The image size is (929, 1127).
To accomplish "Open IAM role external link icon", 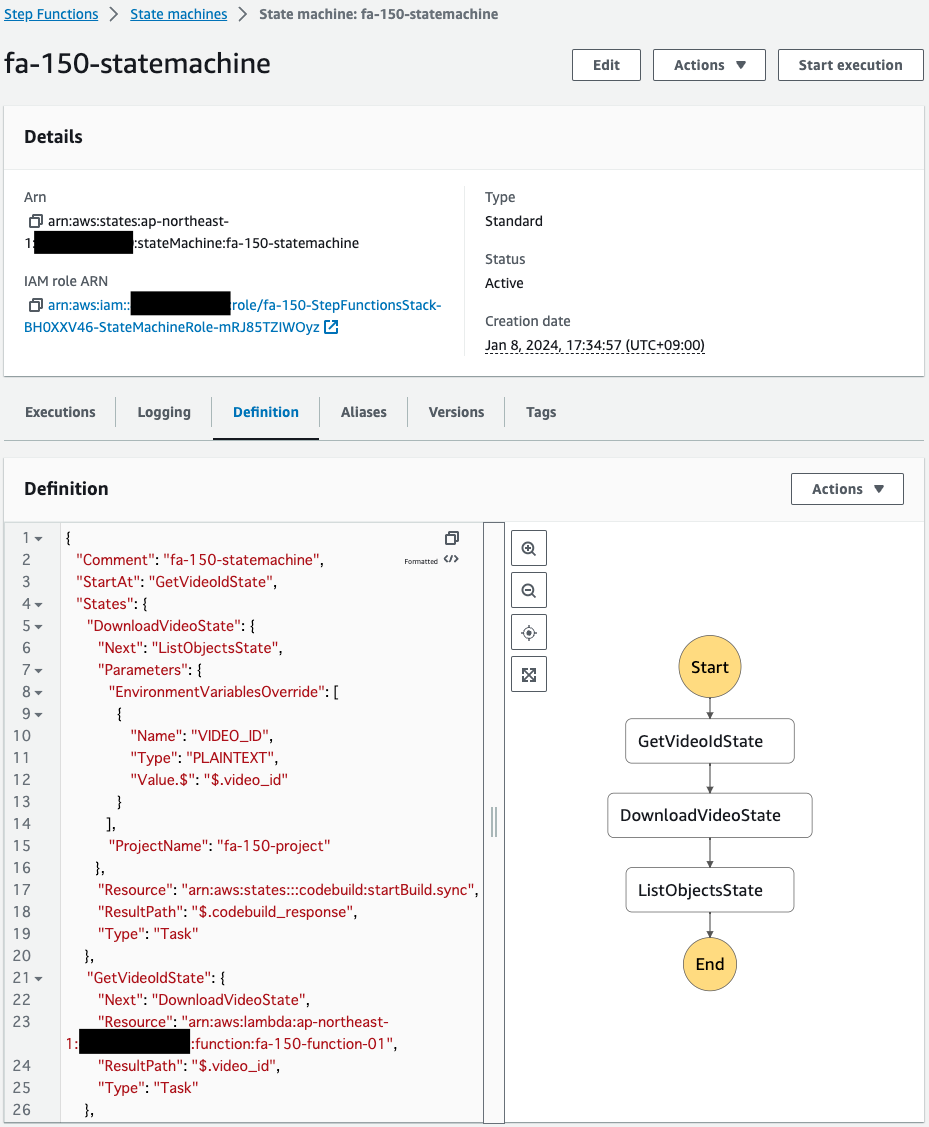I will point(331,327).
